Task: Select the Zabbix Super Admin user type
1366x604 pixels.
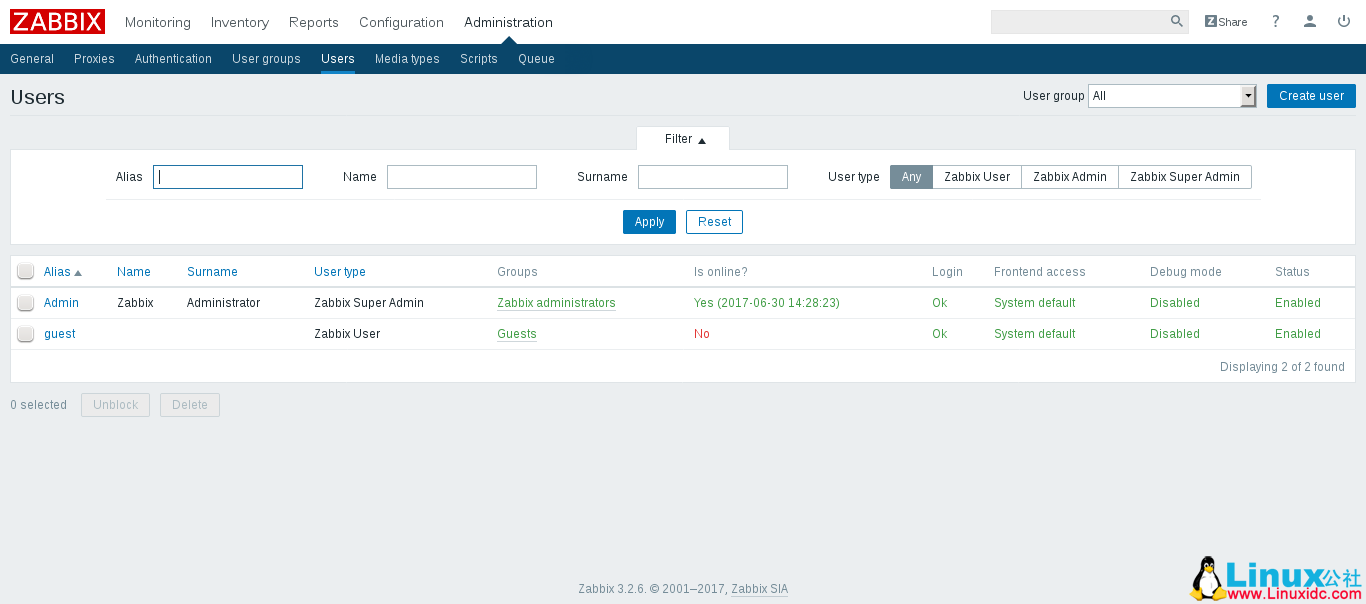Action: coord(1184,177)
